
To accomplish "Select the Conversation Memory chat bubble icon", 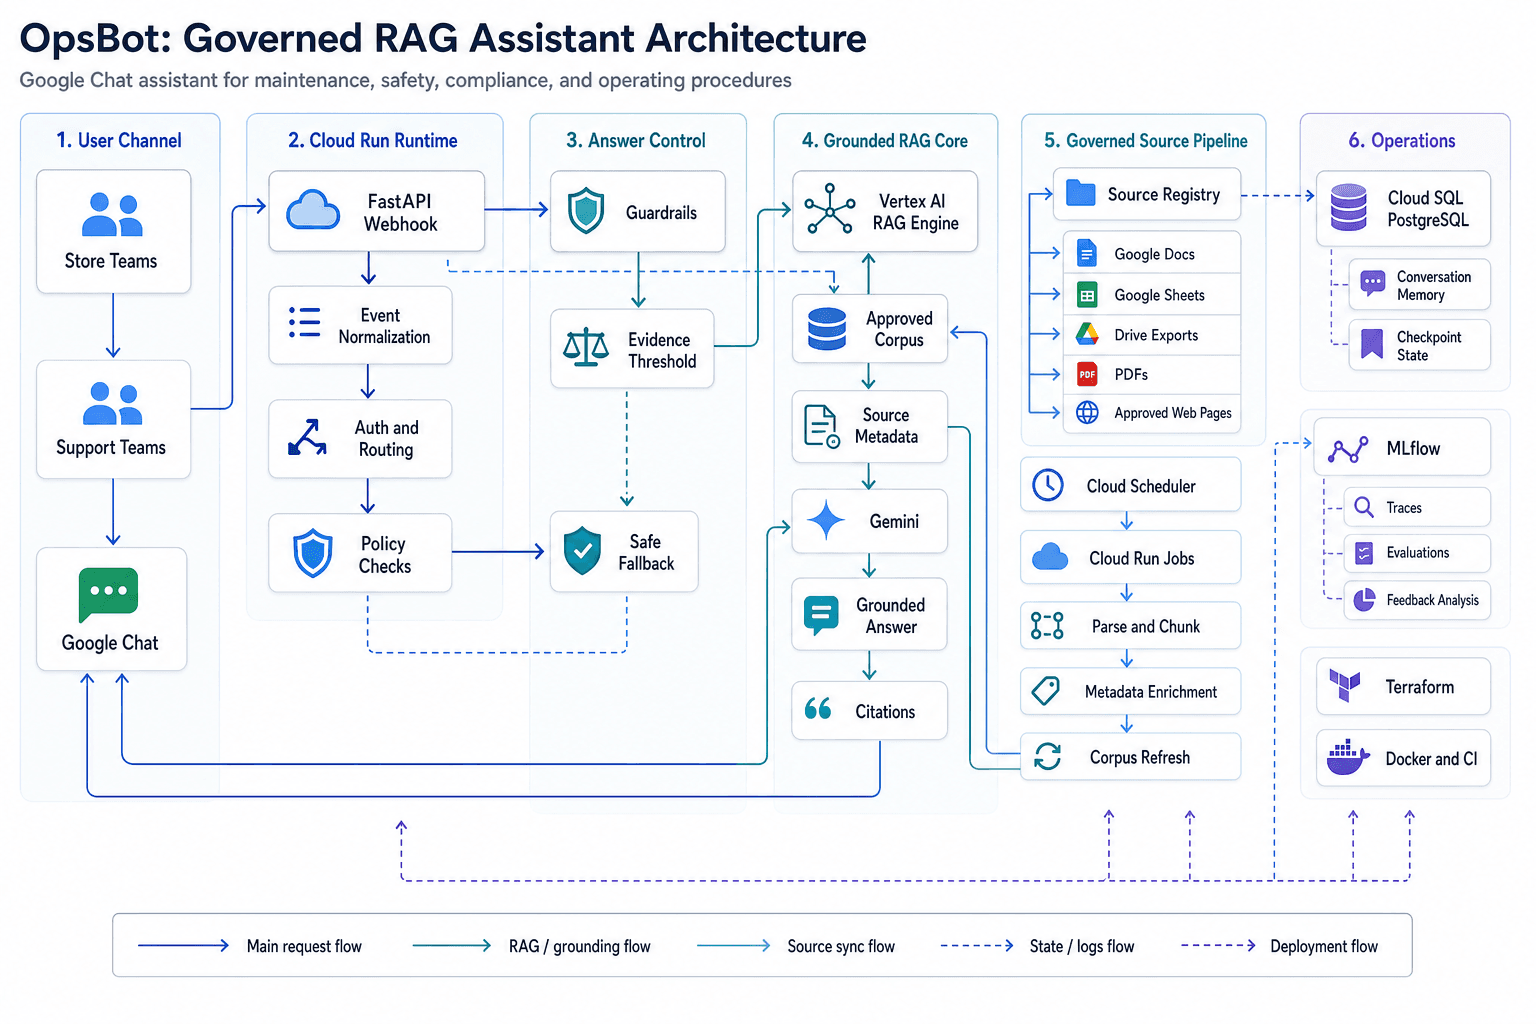I will (x=1373, y=284).
